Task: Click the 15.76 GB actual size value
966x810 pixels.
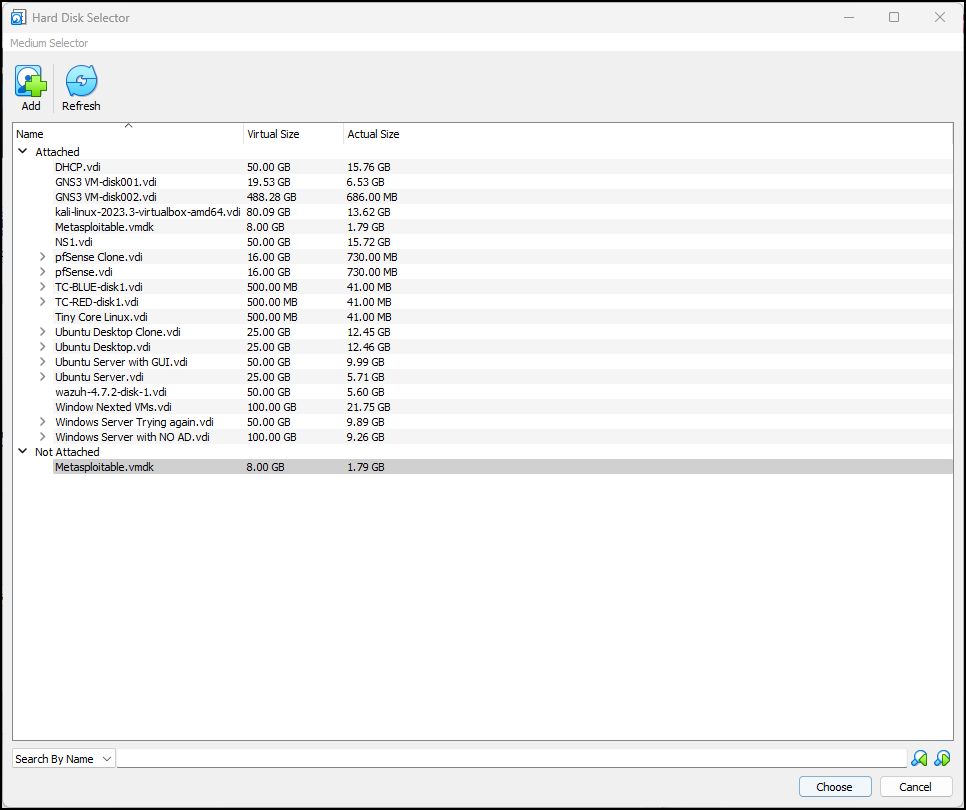Action: [x=368, y=167]
